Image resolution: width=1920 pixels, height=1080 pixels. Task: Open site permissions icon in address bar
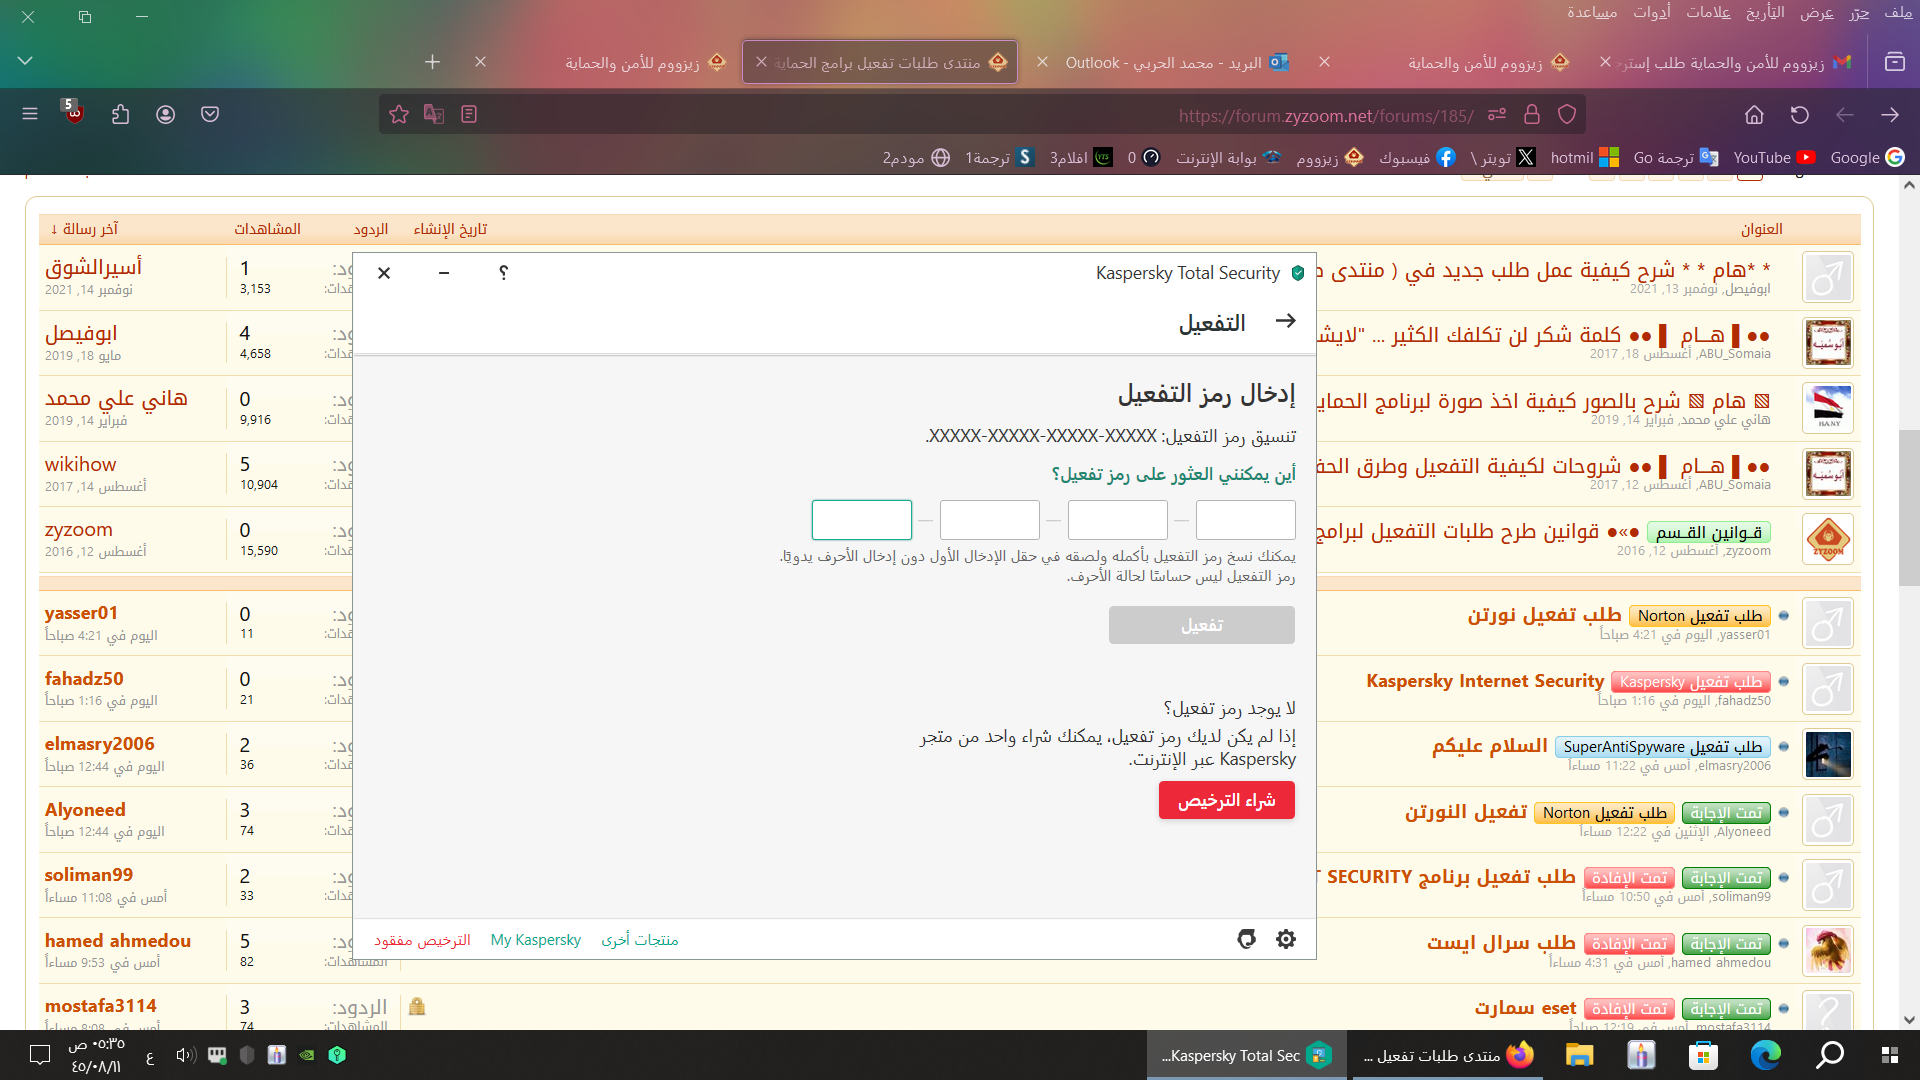(1497, 114)
